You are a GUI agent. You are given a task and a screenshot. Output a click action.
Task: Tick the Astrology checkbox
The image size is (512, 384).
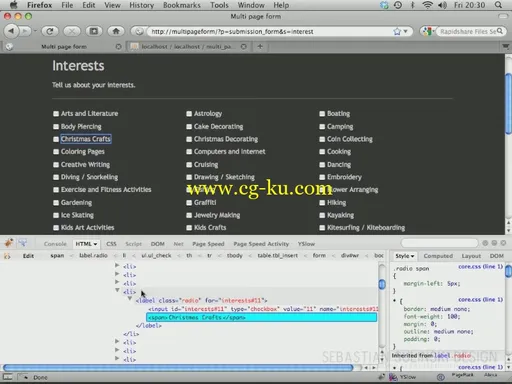189,114
